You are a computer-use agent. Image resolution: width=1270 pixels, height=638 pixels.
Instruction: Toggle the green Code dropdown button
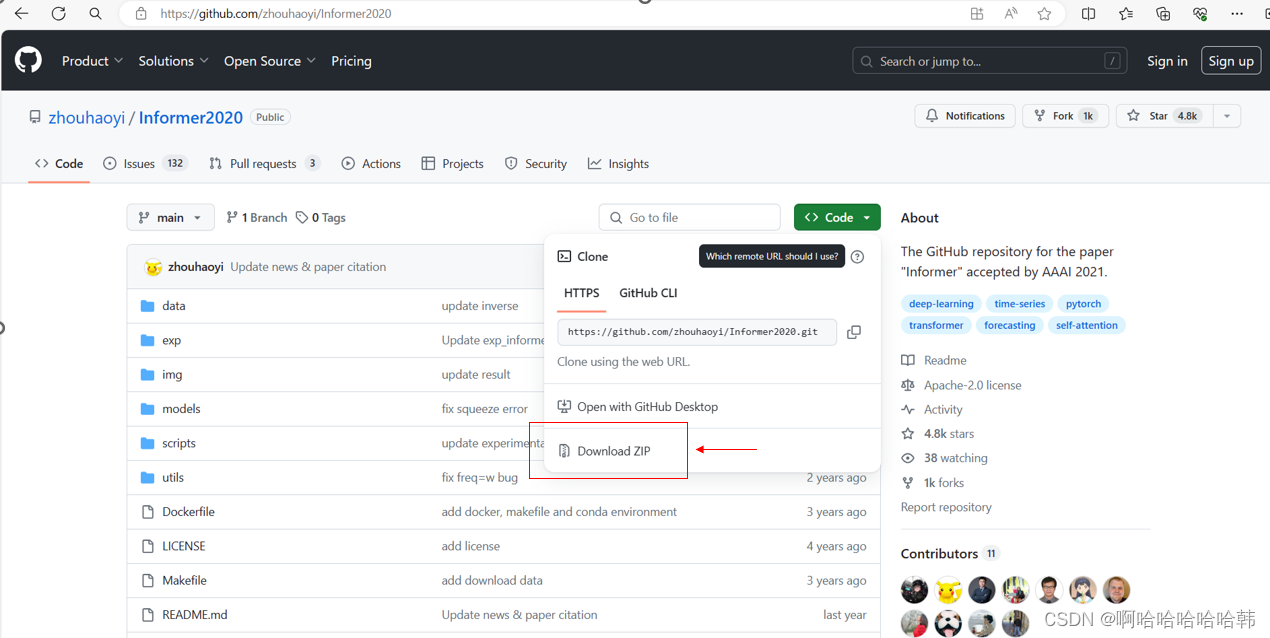[x=837, y=217]
